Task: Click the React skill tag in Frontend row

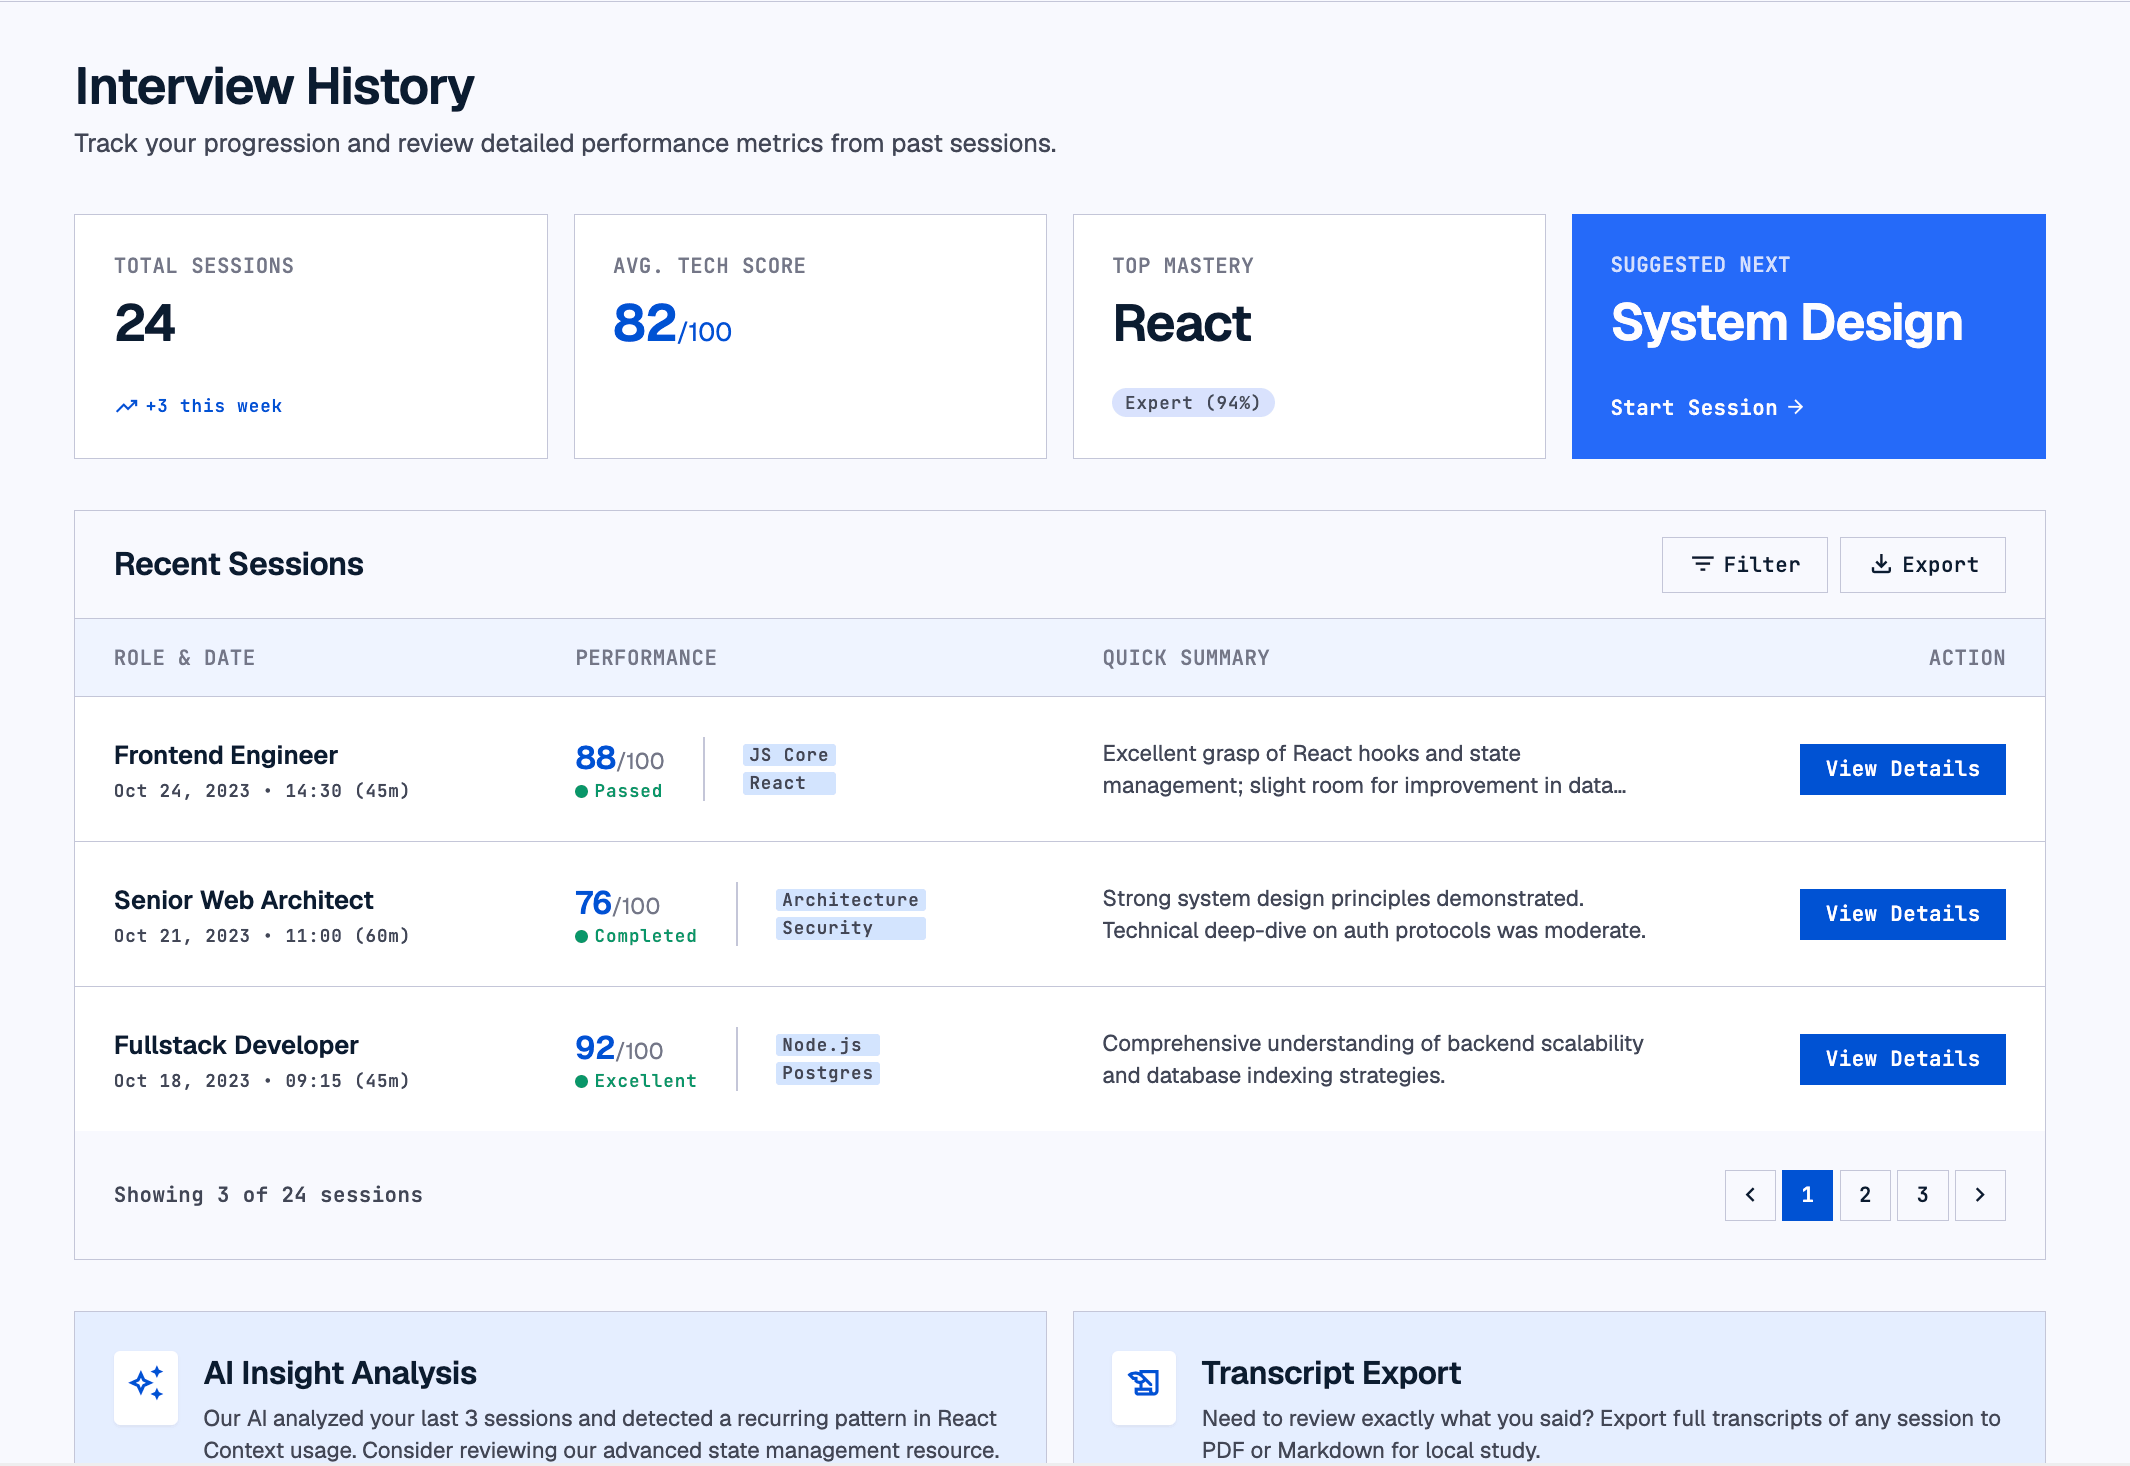Action: tap(789, 783)
